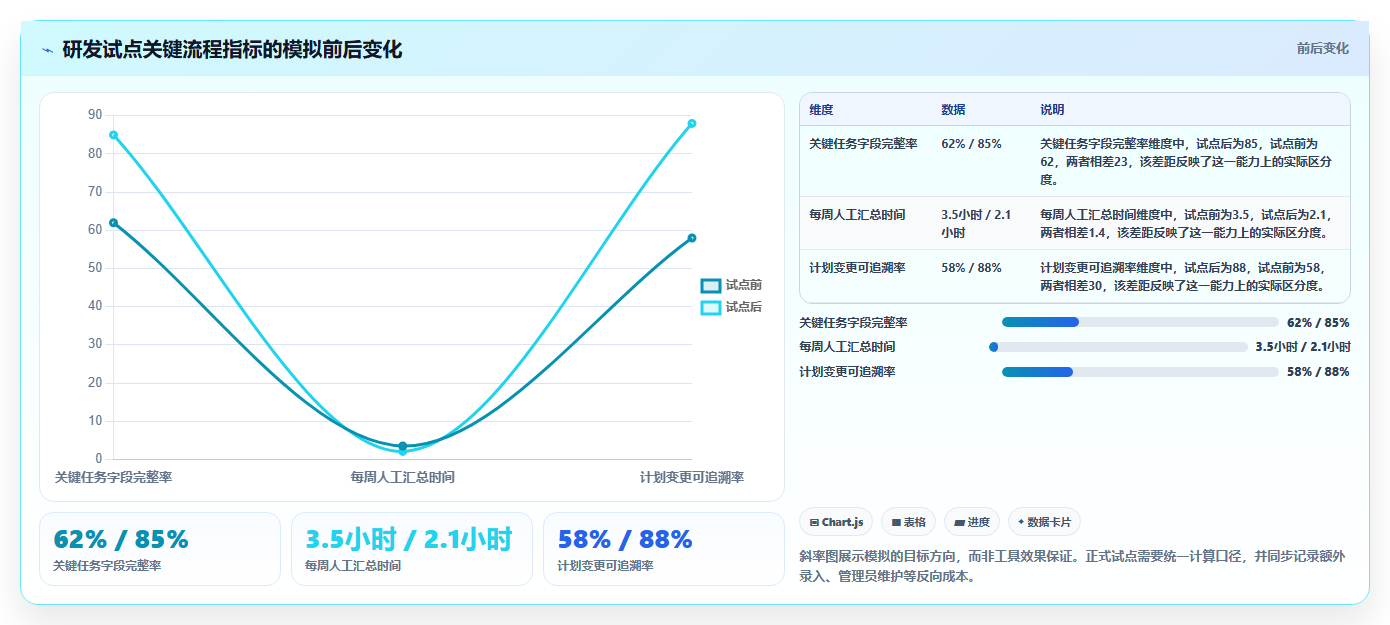Screen dimensions: 1390x625
Task: Click the 表格 tag
Action: tap(909, 522)
